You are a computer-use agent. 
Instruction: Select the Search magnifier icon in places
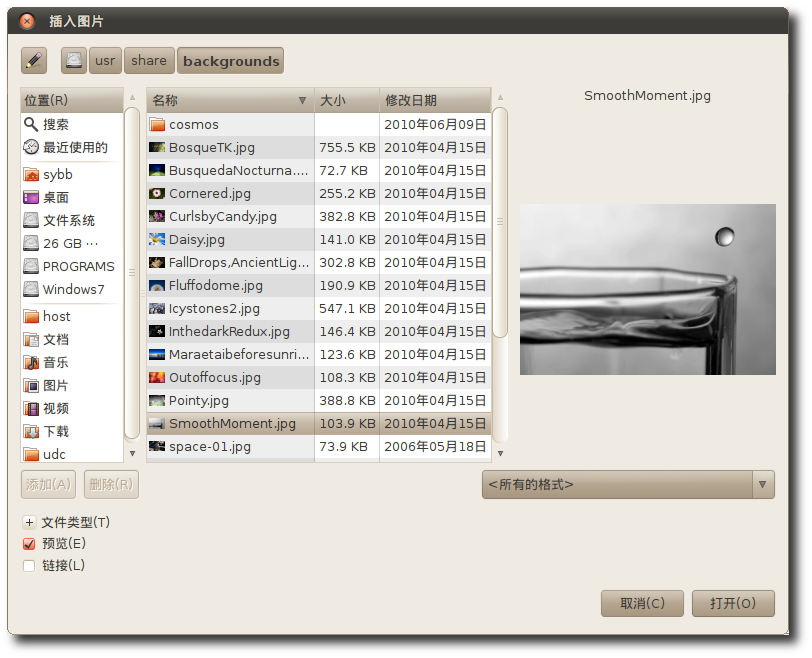click(31, 124)
